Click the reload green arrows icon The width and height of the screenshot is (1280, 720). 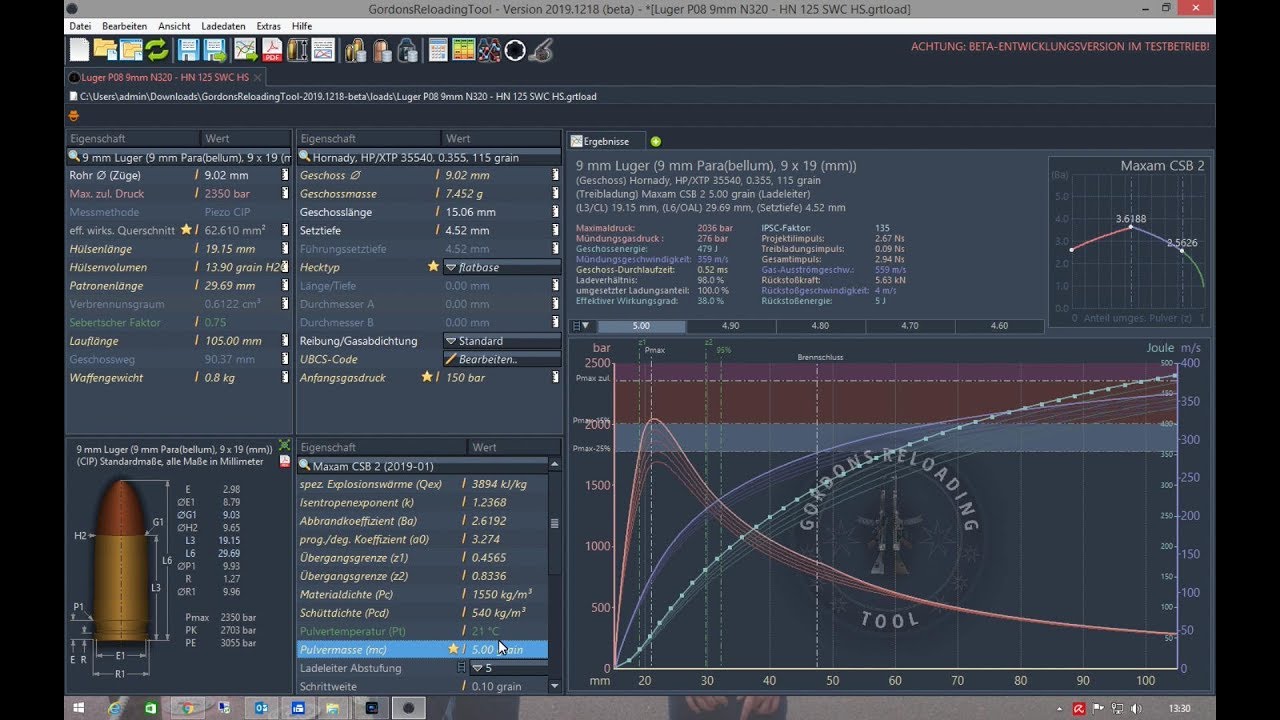pos(157,49)
